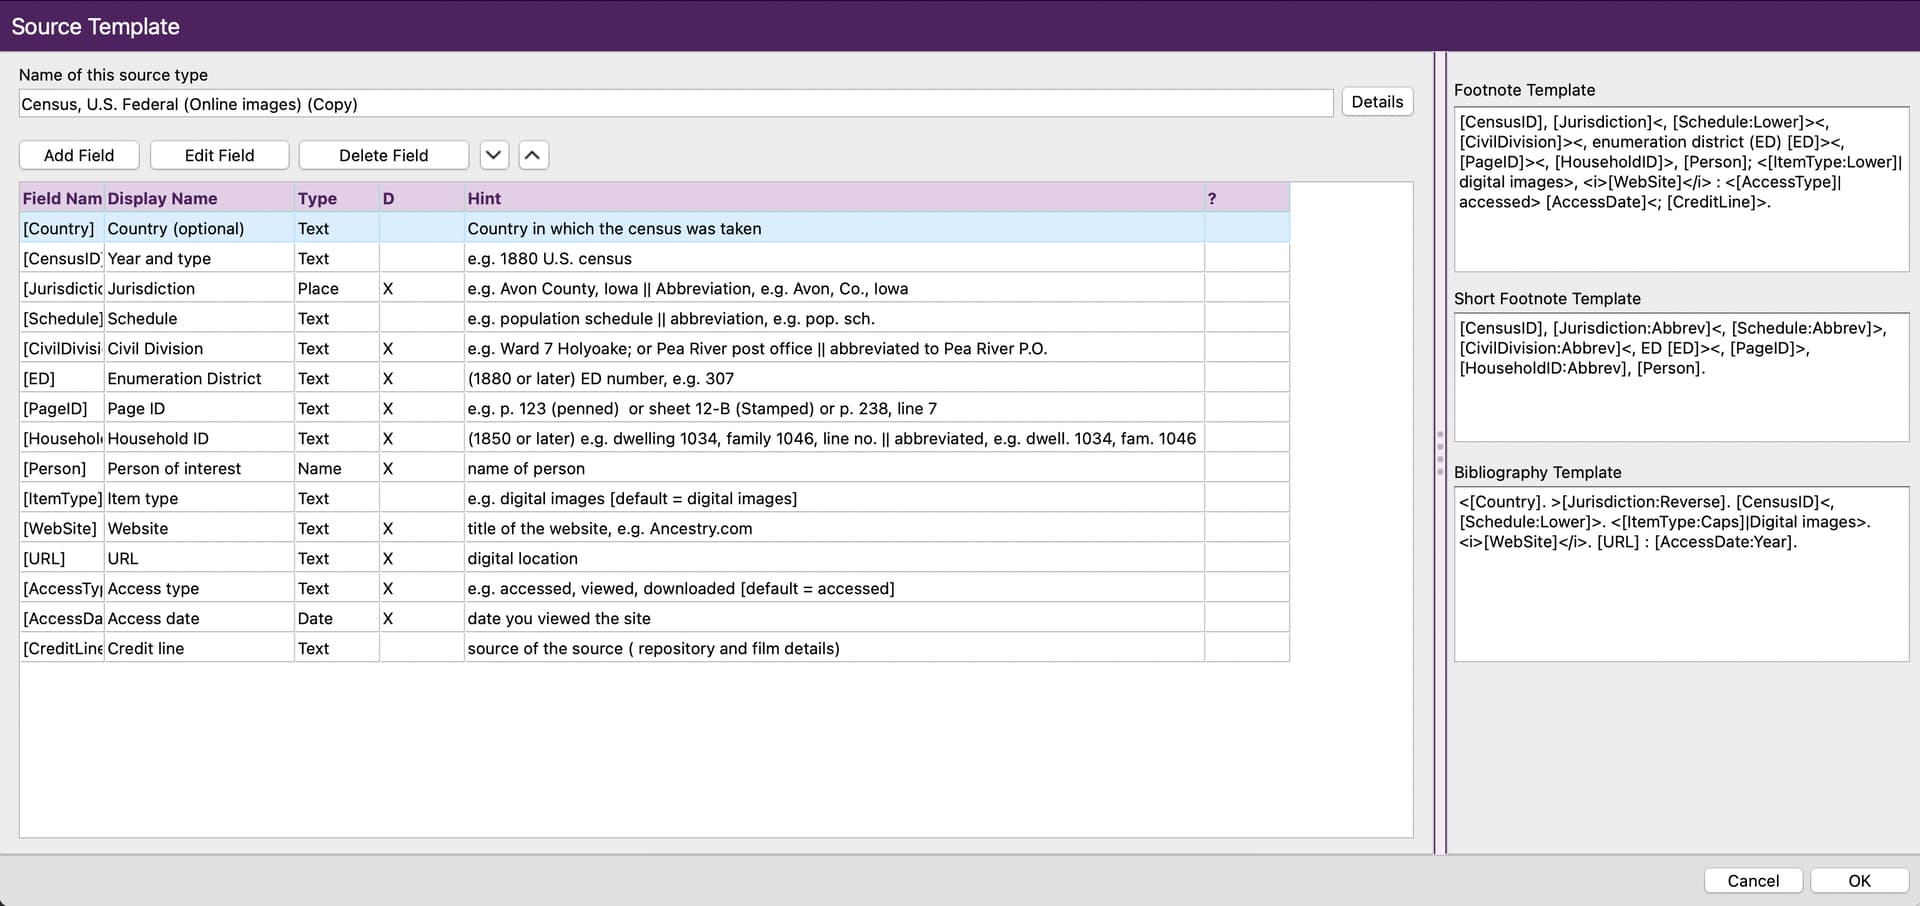Click the Edit Field button
The height and width of the screenshot is (906, 1920).
point(220,155)
